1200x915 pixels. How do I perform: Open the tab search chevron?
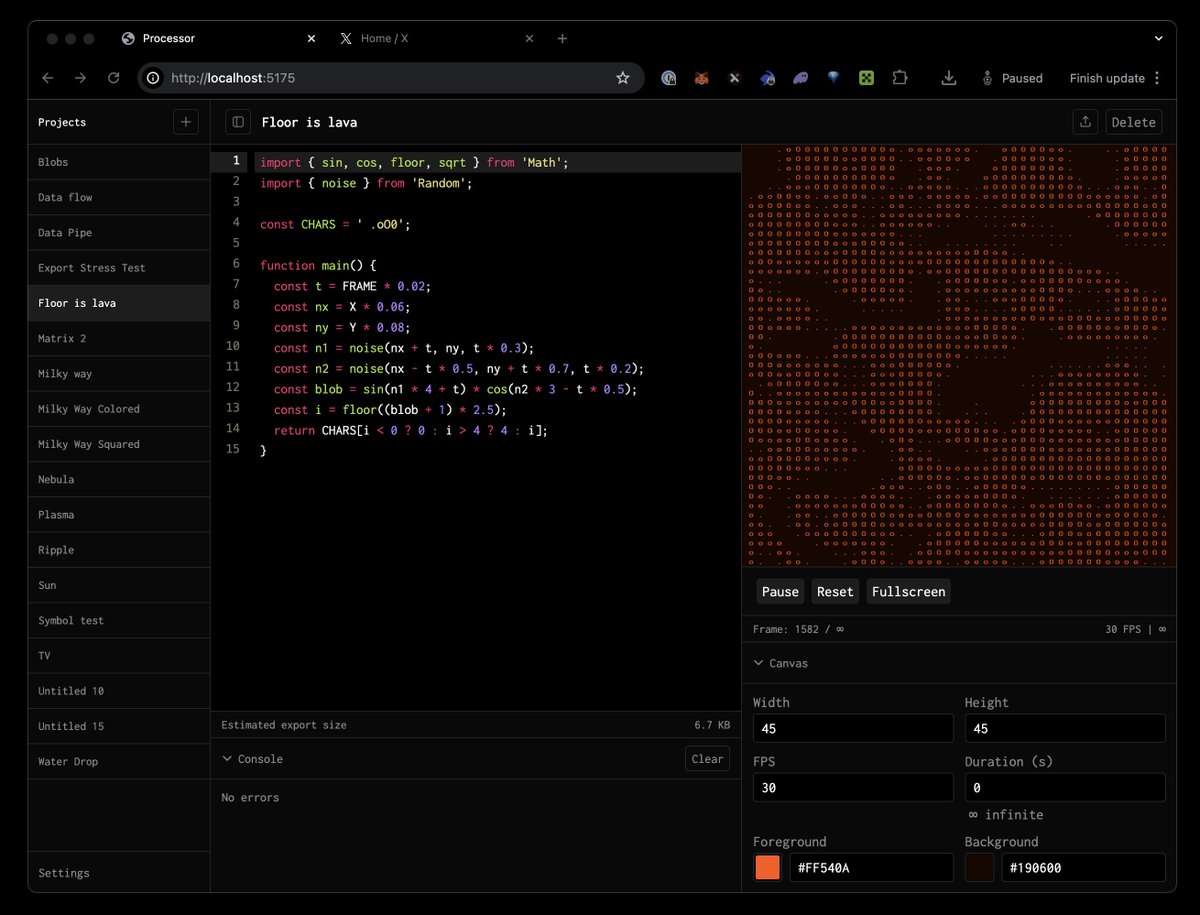1158,38
